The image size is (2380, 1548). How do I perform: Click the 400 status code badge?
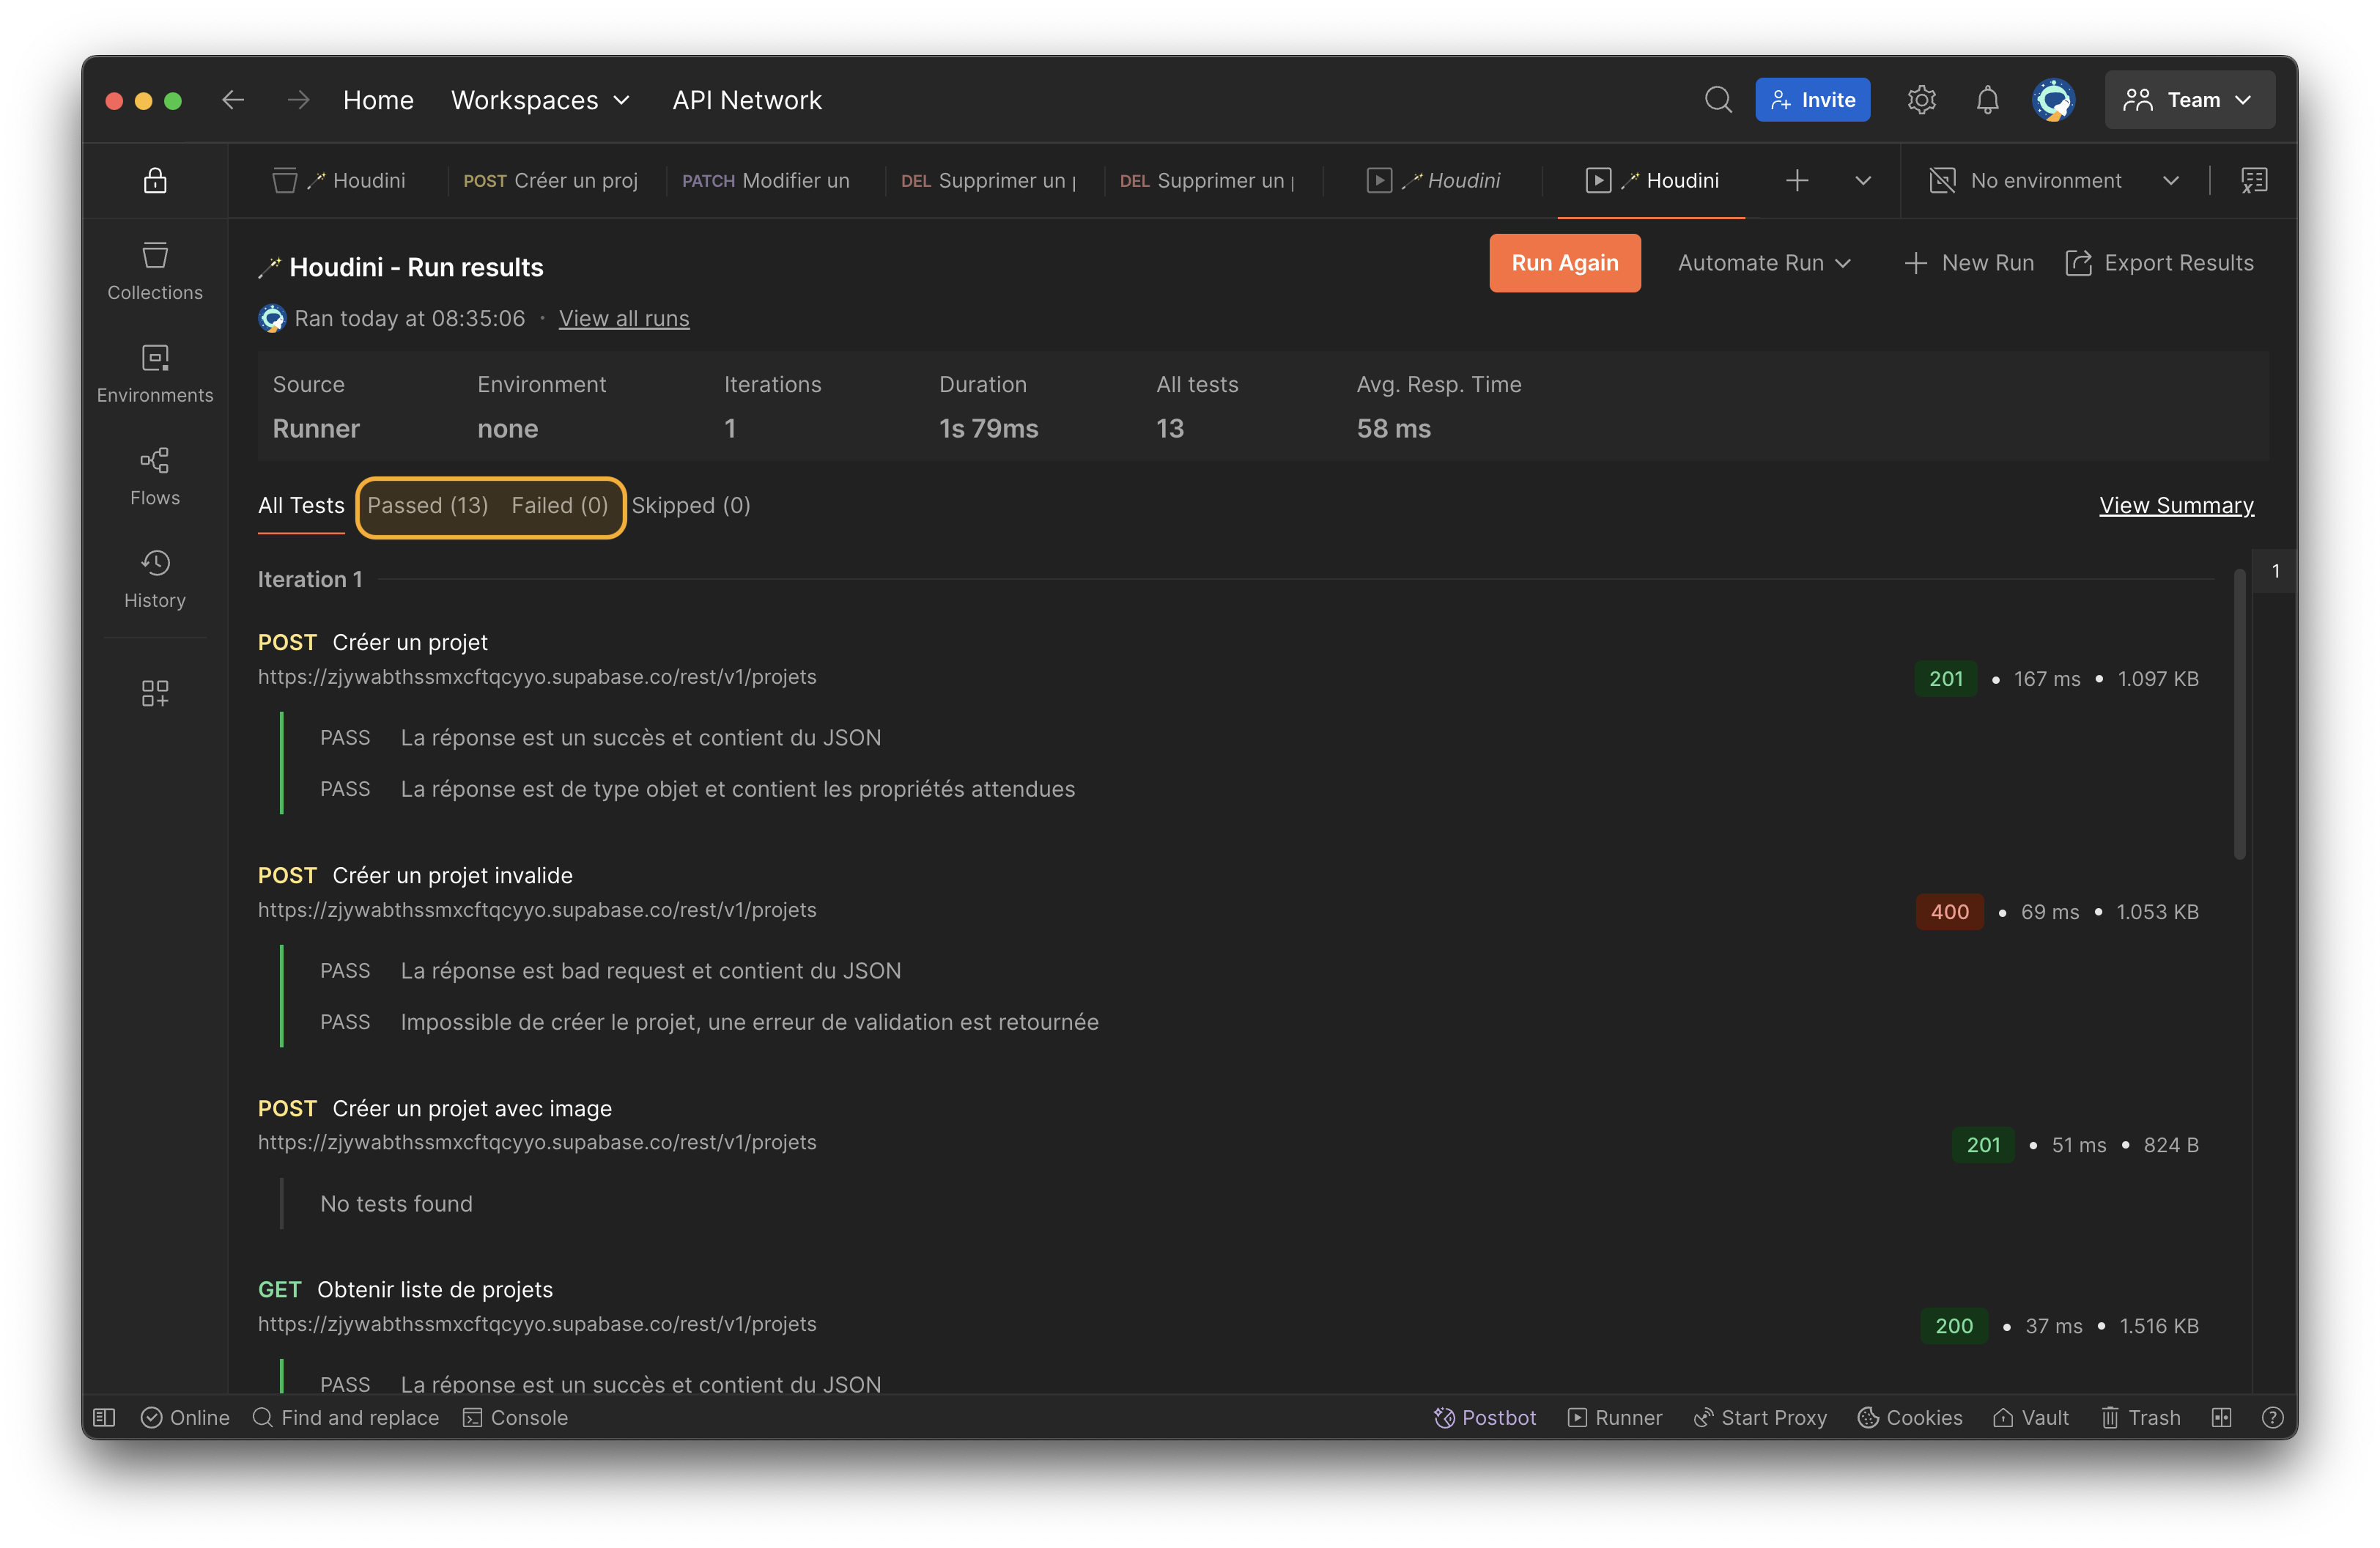click(1950, 912)
